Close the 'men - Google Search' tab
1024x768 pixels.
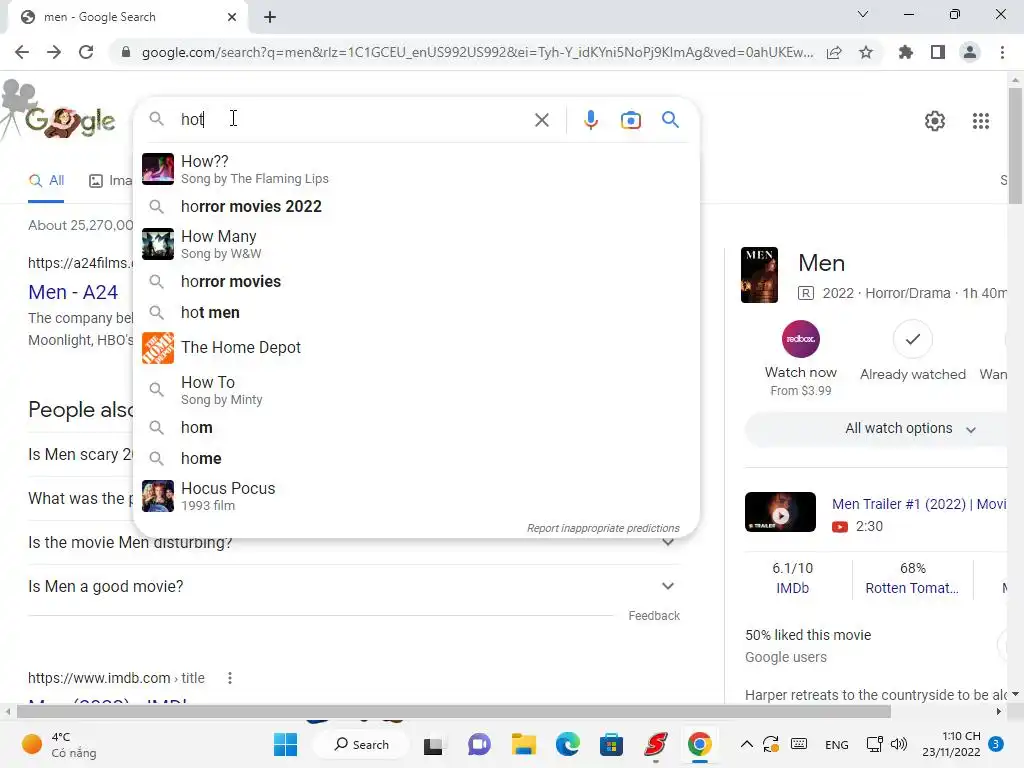pos(232,17)
